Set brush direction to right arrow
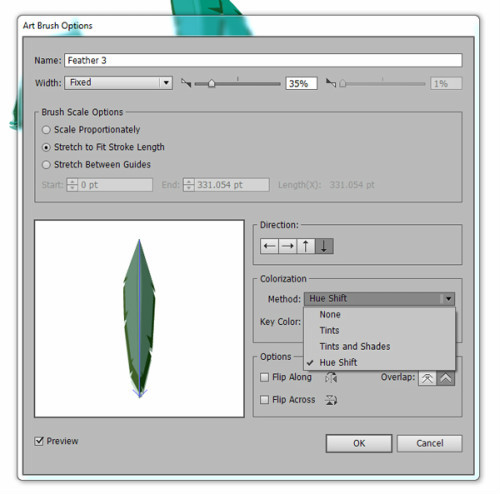 [287, 246]
